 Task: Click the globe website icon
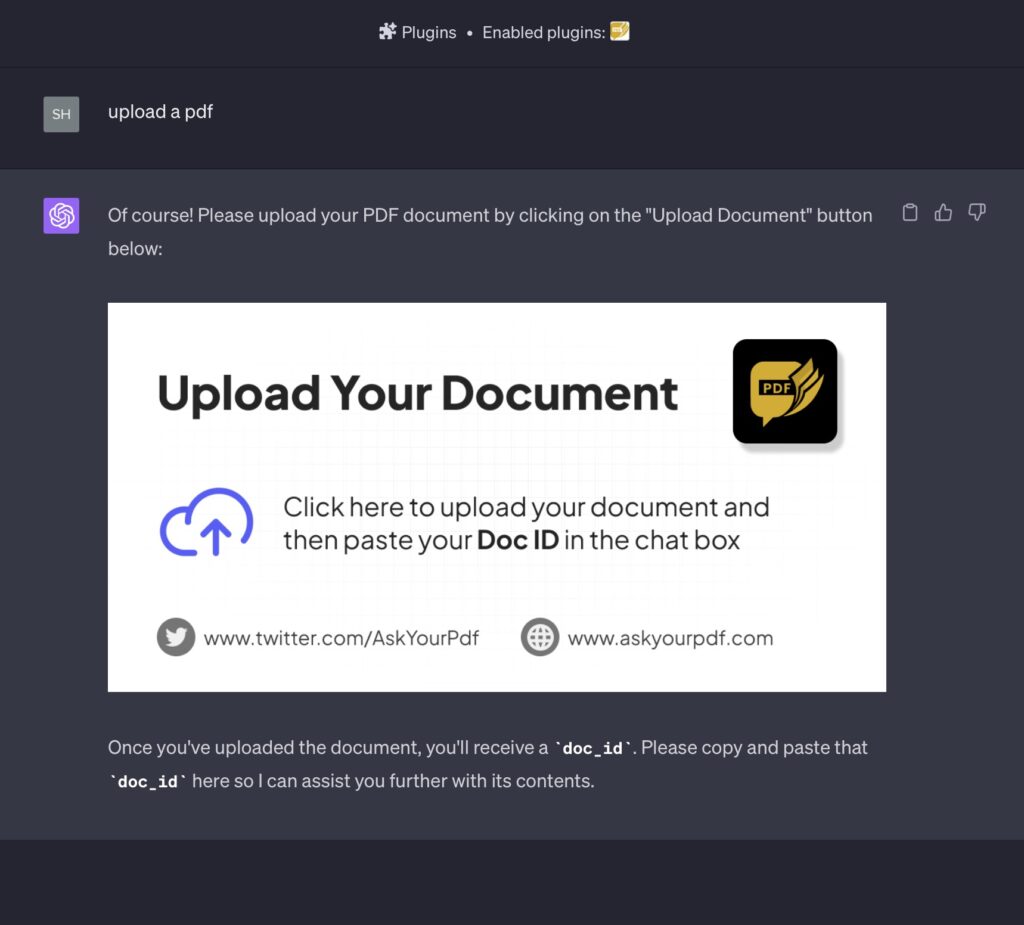click(539, 637)
